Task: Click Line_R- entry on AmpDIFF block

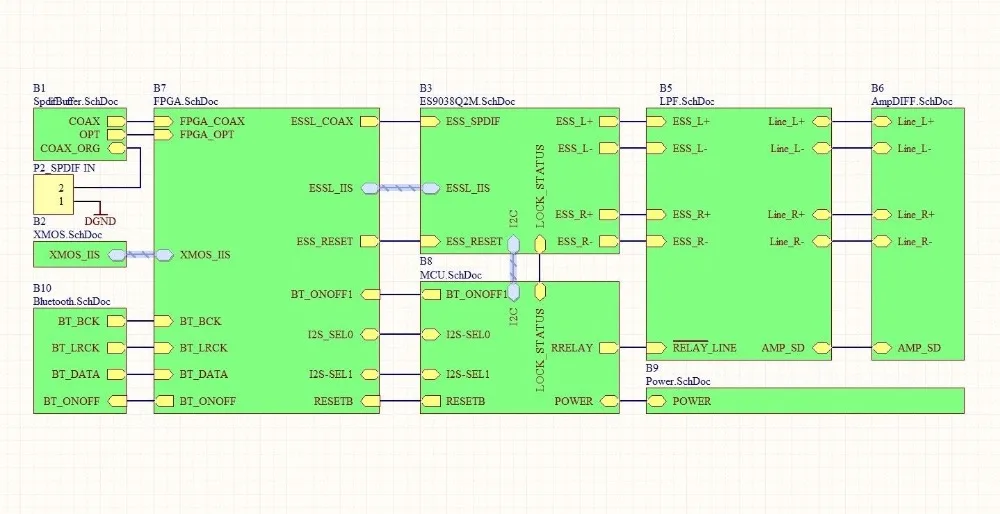Action: pyautogui.click(x=882, y=241)
